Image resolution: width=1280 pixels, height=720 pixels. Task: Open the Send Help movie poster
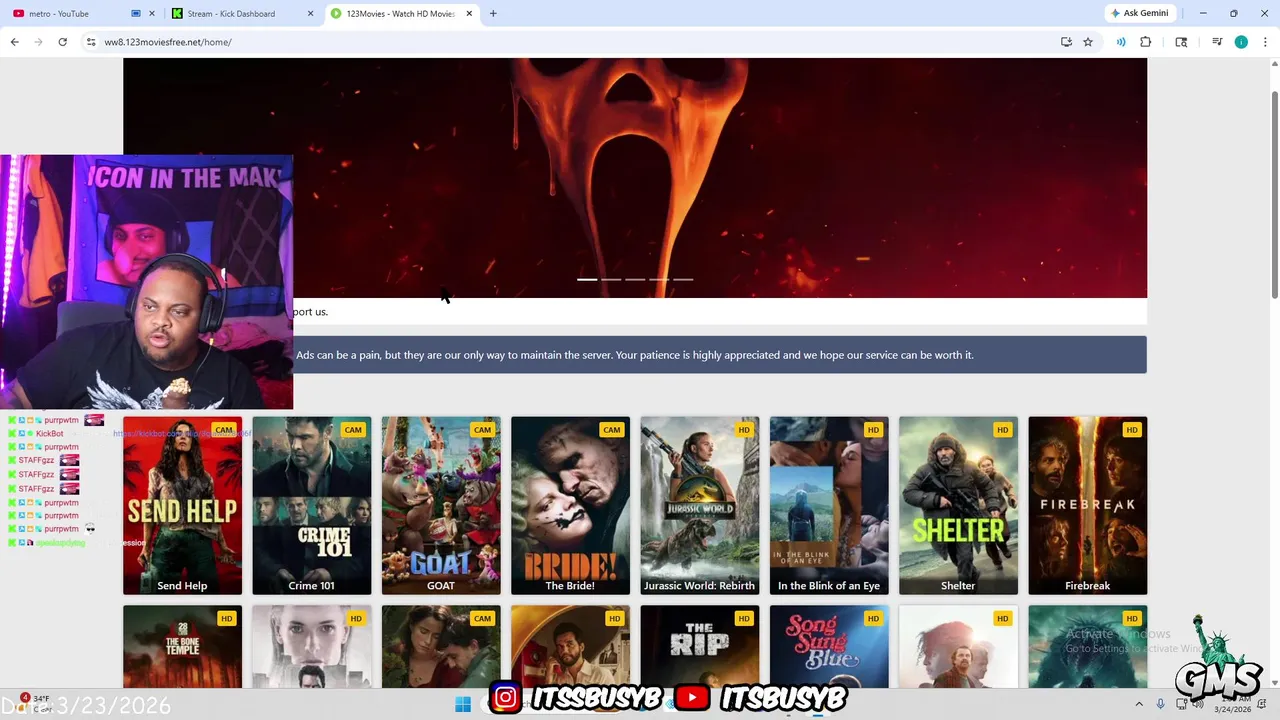[x=182, y=506]
